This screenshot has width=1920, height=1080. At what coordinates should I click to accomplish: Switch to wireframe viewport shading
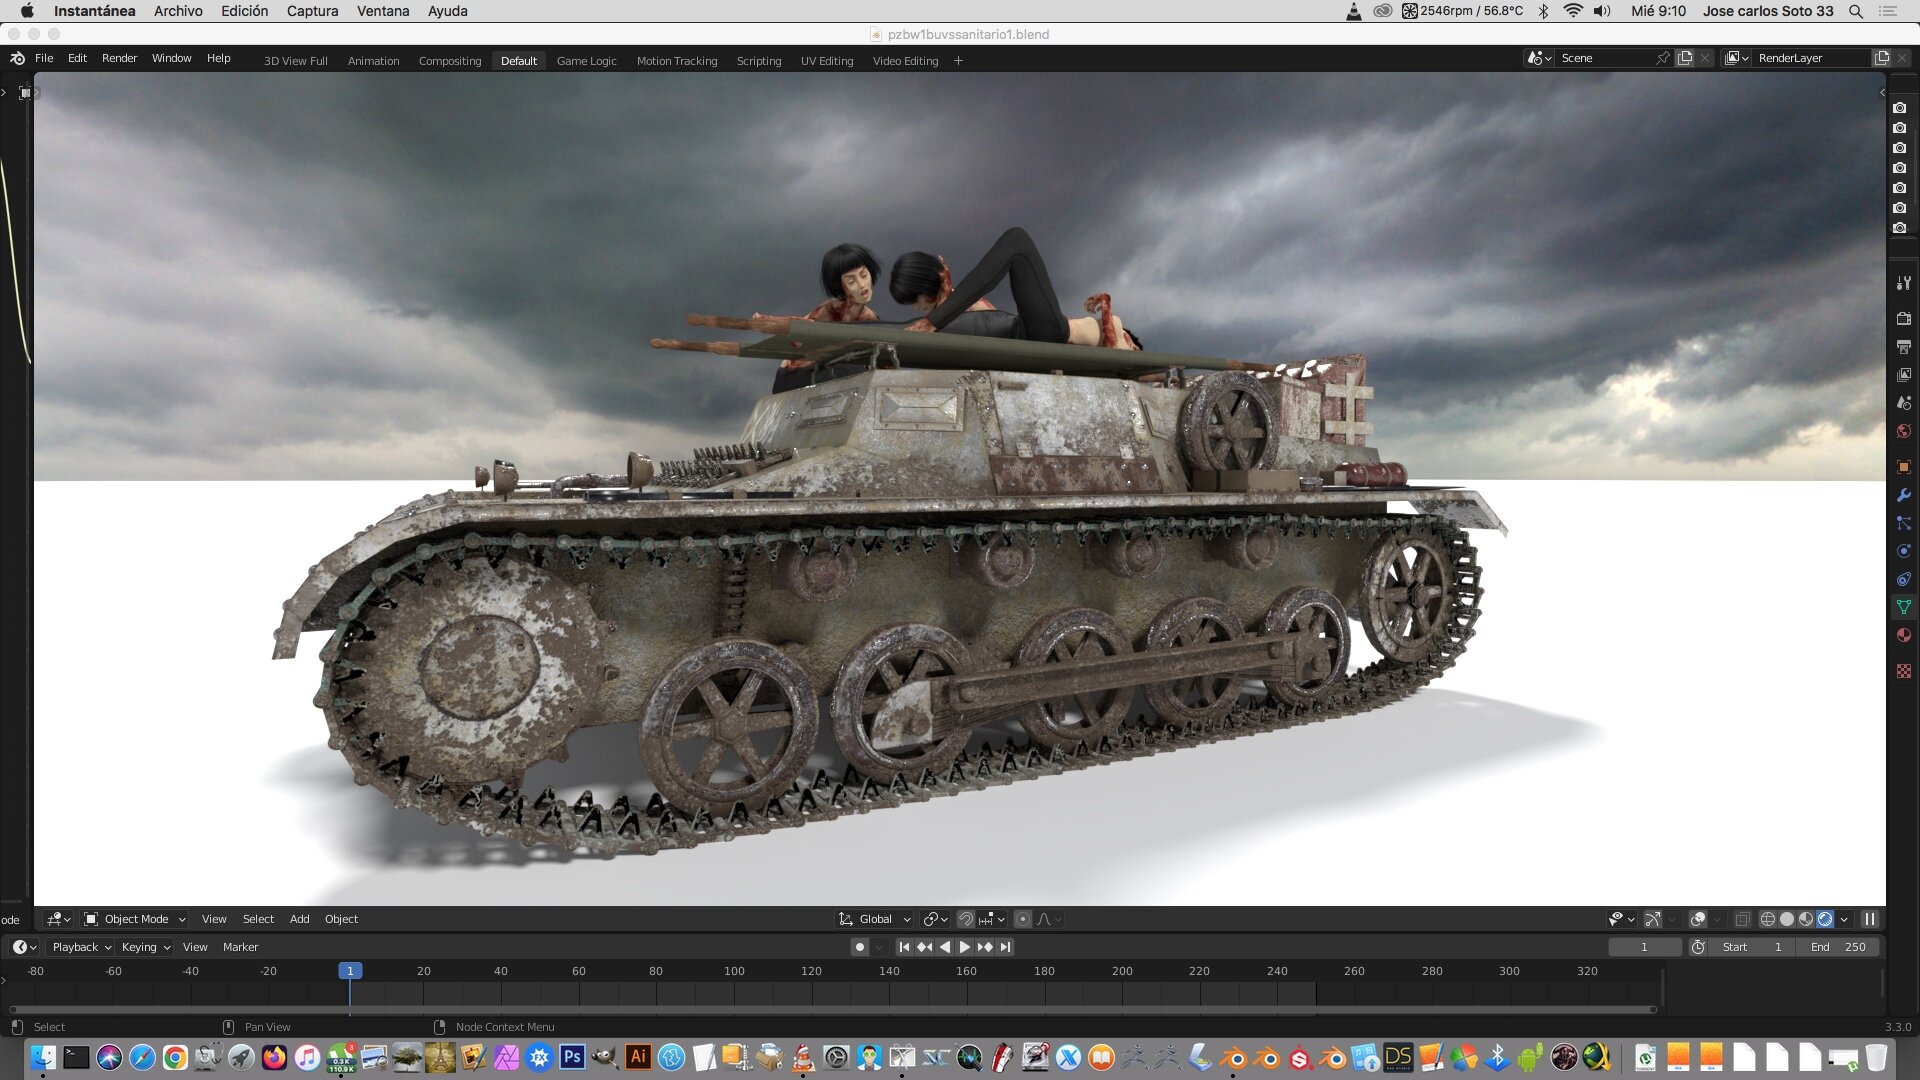[x=1768, y=919]
